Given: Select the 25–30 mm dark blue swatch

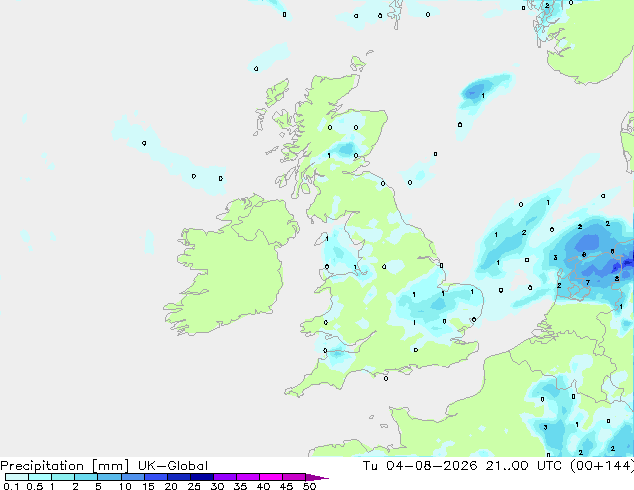Looking at the screenshot, I should coord(202,477).
